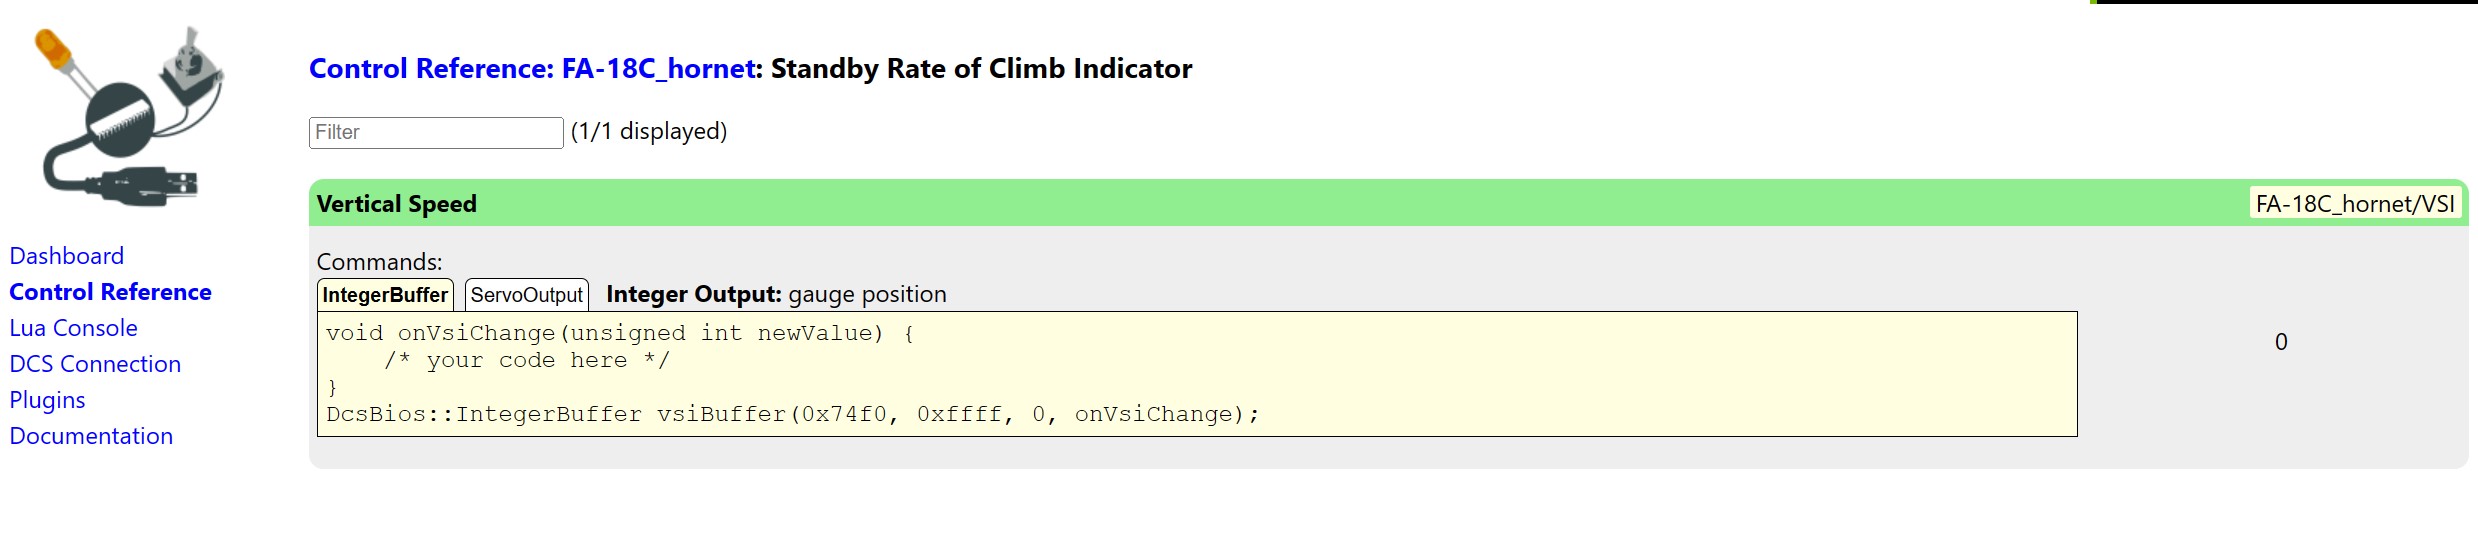Navigate to Plugins page

point(47,400)
